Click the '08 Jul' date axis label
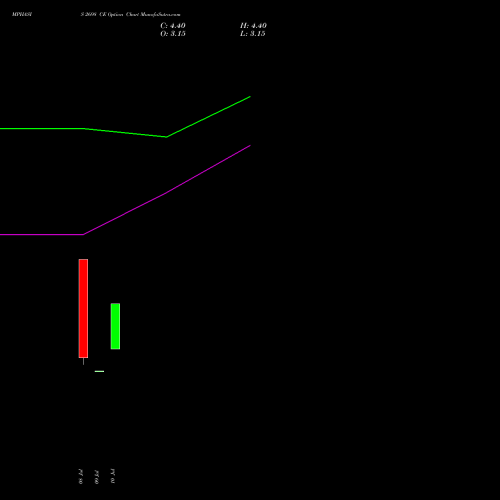Image resolution: width=500 pixels, height=500 pixels. click(x=81, y=477)
